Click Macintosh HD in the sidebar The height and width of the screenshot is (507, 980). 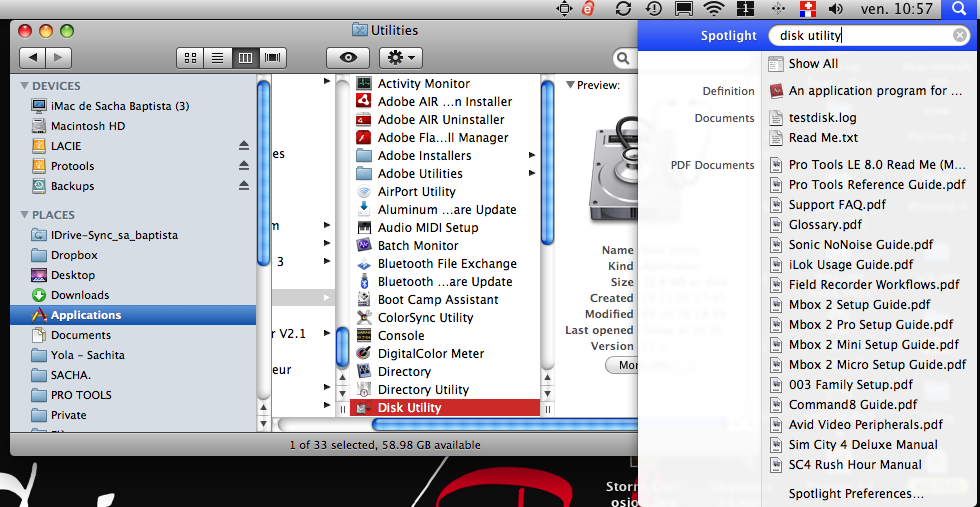pyautogui.click(x=88, y=126)
